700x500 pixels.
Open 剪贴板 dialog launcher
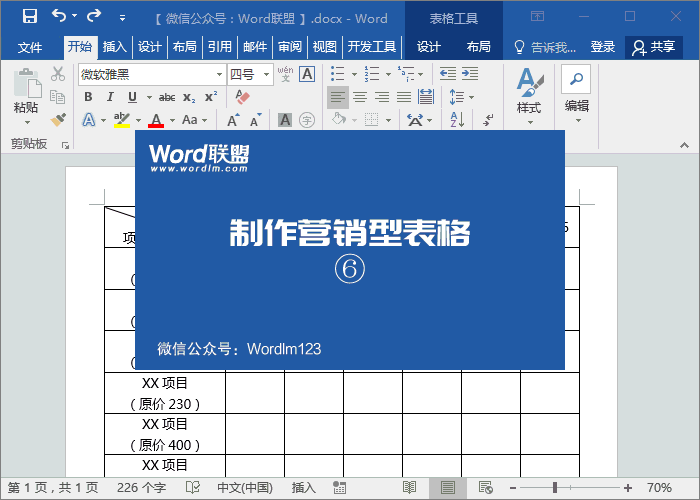click(x=65, y=145)
